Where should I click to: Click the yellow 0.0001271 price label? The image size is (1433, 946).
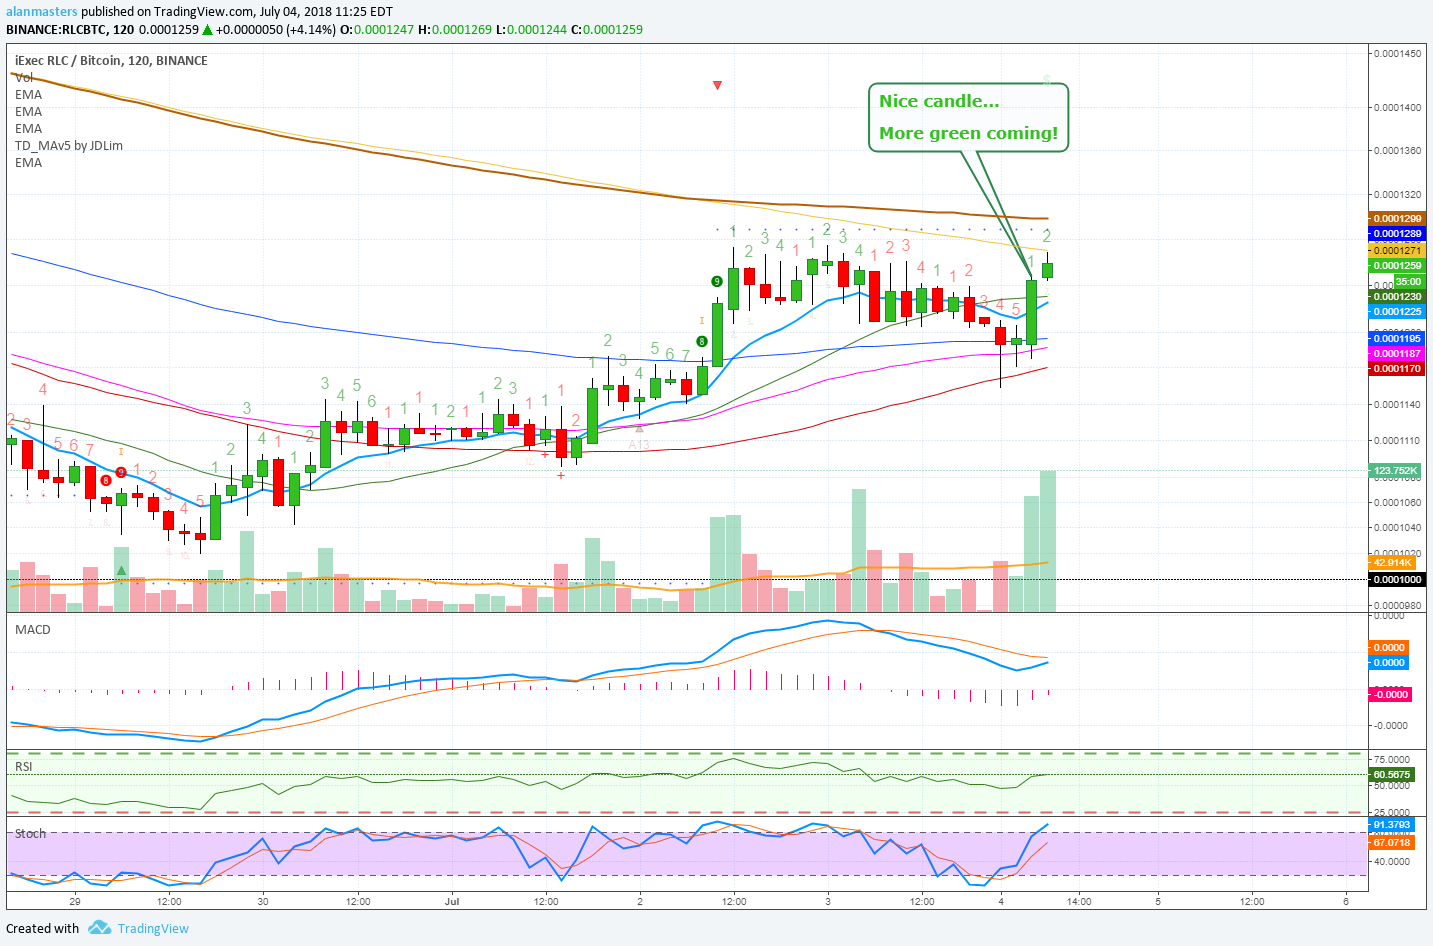point(1396,250)
